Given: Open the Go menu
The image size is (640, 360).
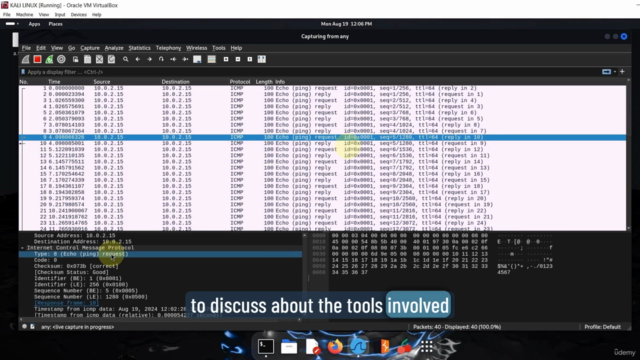Looking at the screenshot, I should coord(71,48).
